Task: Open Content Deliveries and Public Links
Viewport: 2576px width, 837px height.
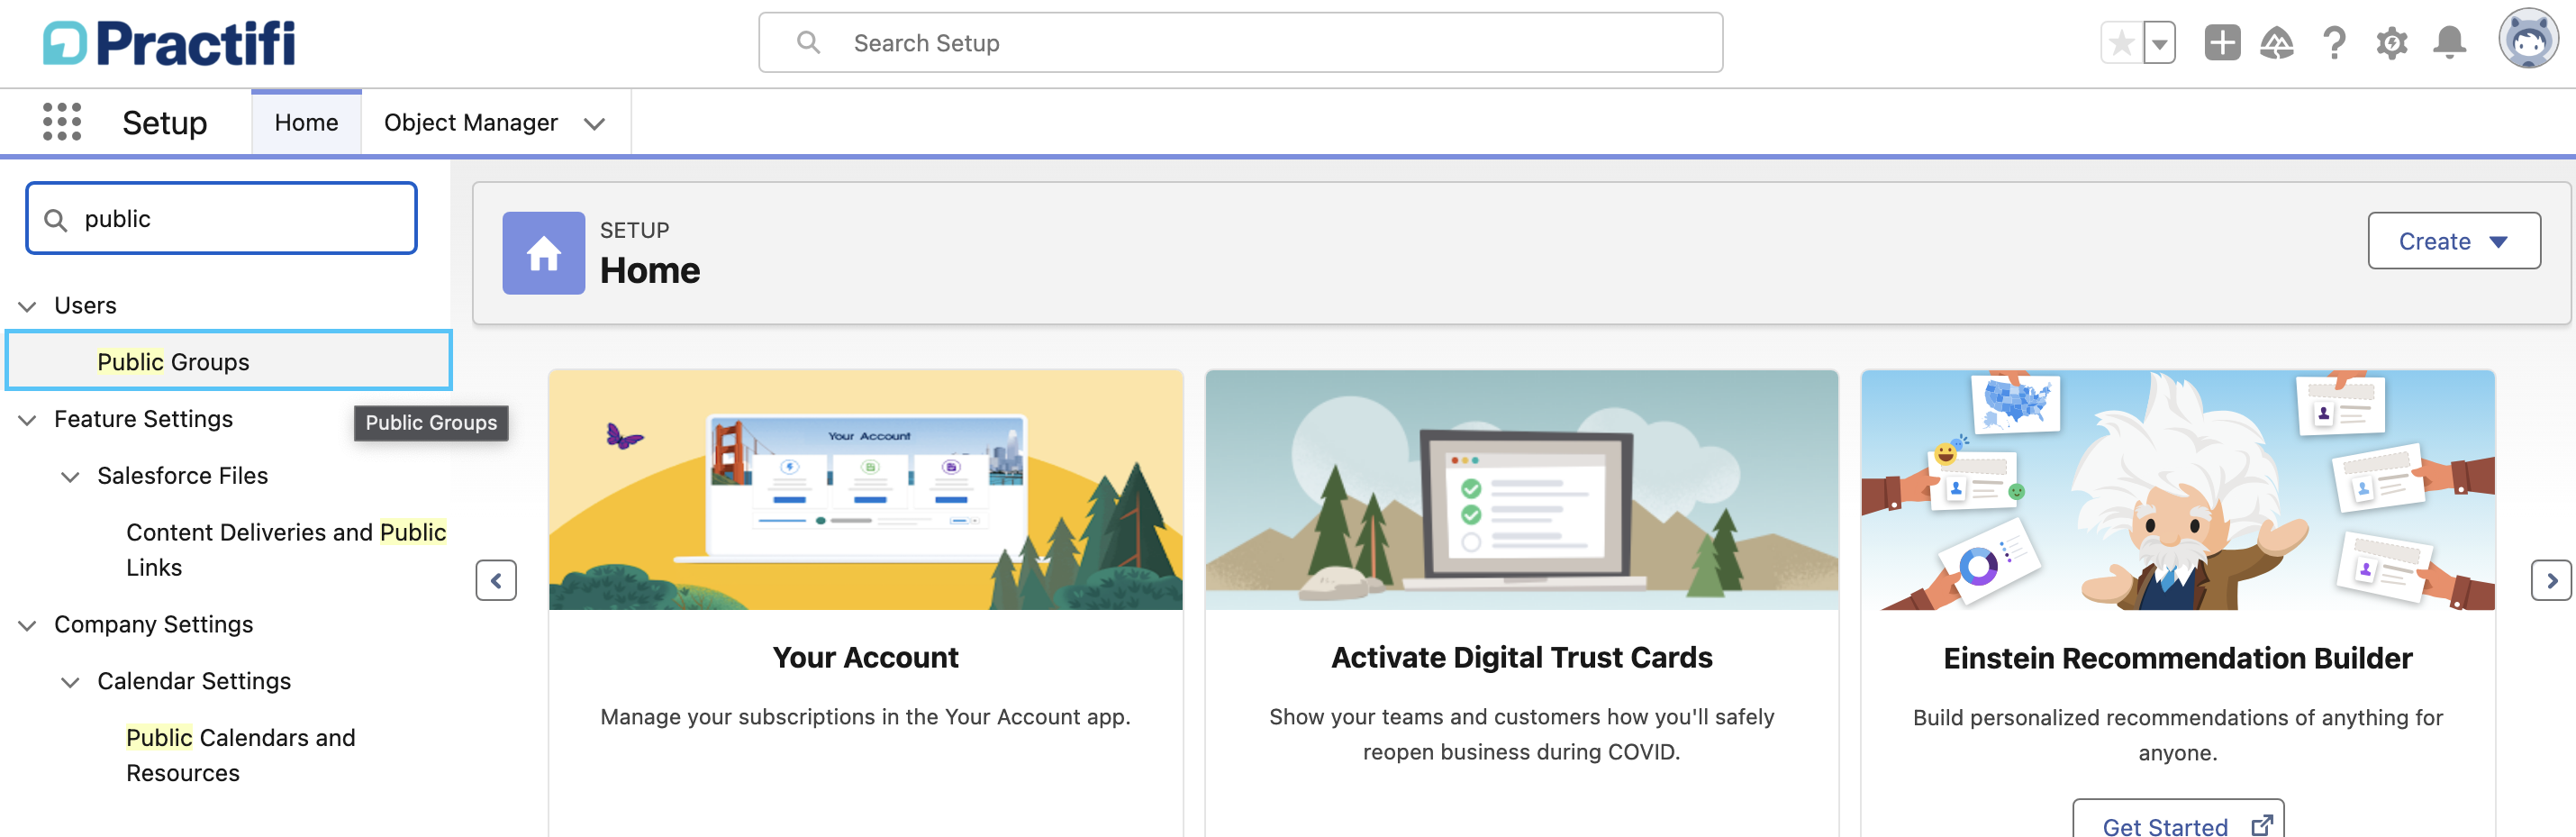Action: tap(286, 549)
